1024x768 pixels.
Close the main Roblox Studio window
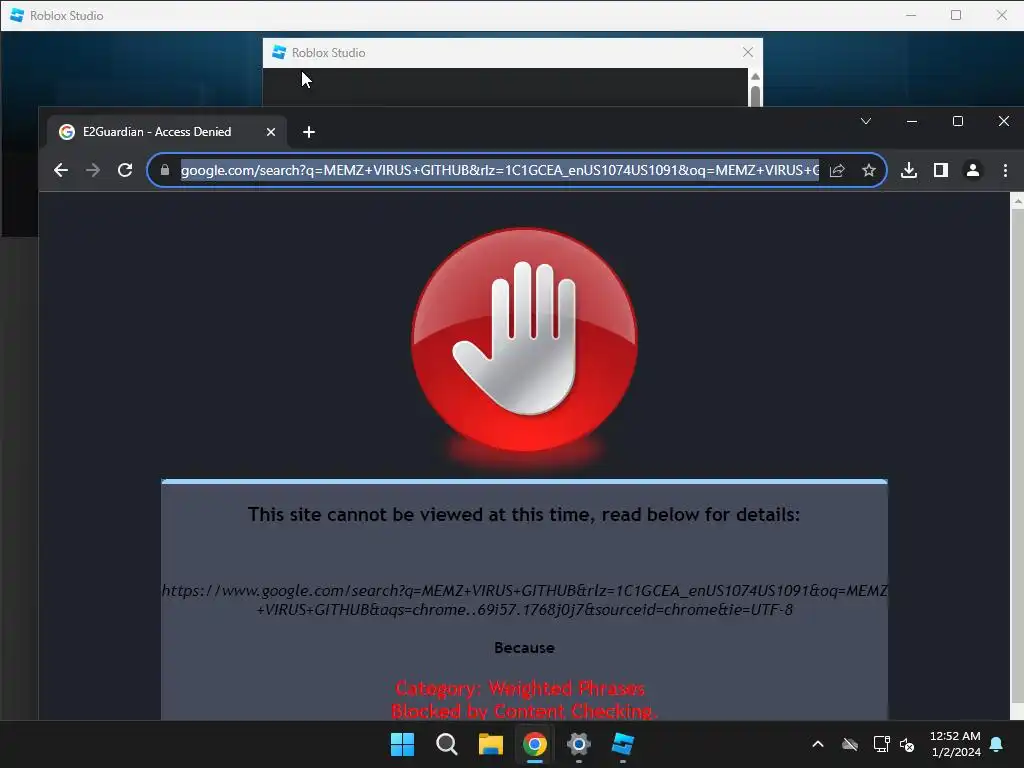(x=1002, y=15)
